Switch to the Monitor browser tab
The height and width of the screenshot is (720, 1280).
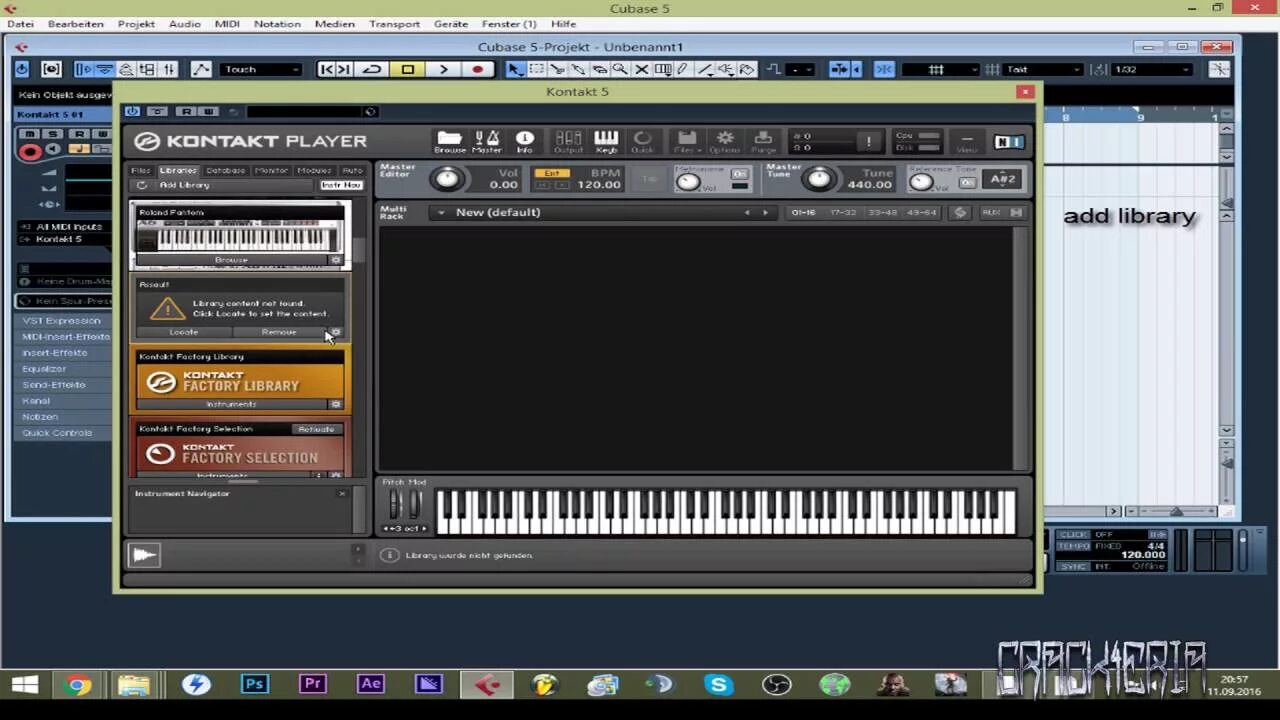pos(271,170)
